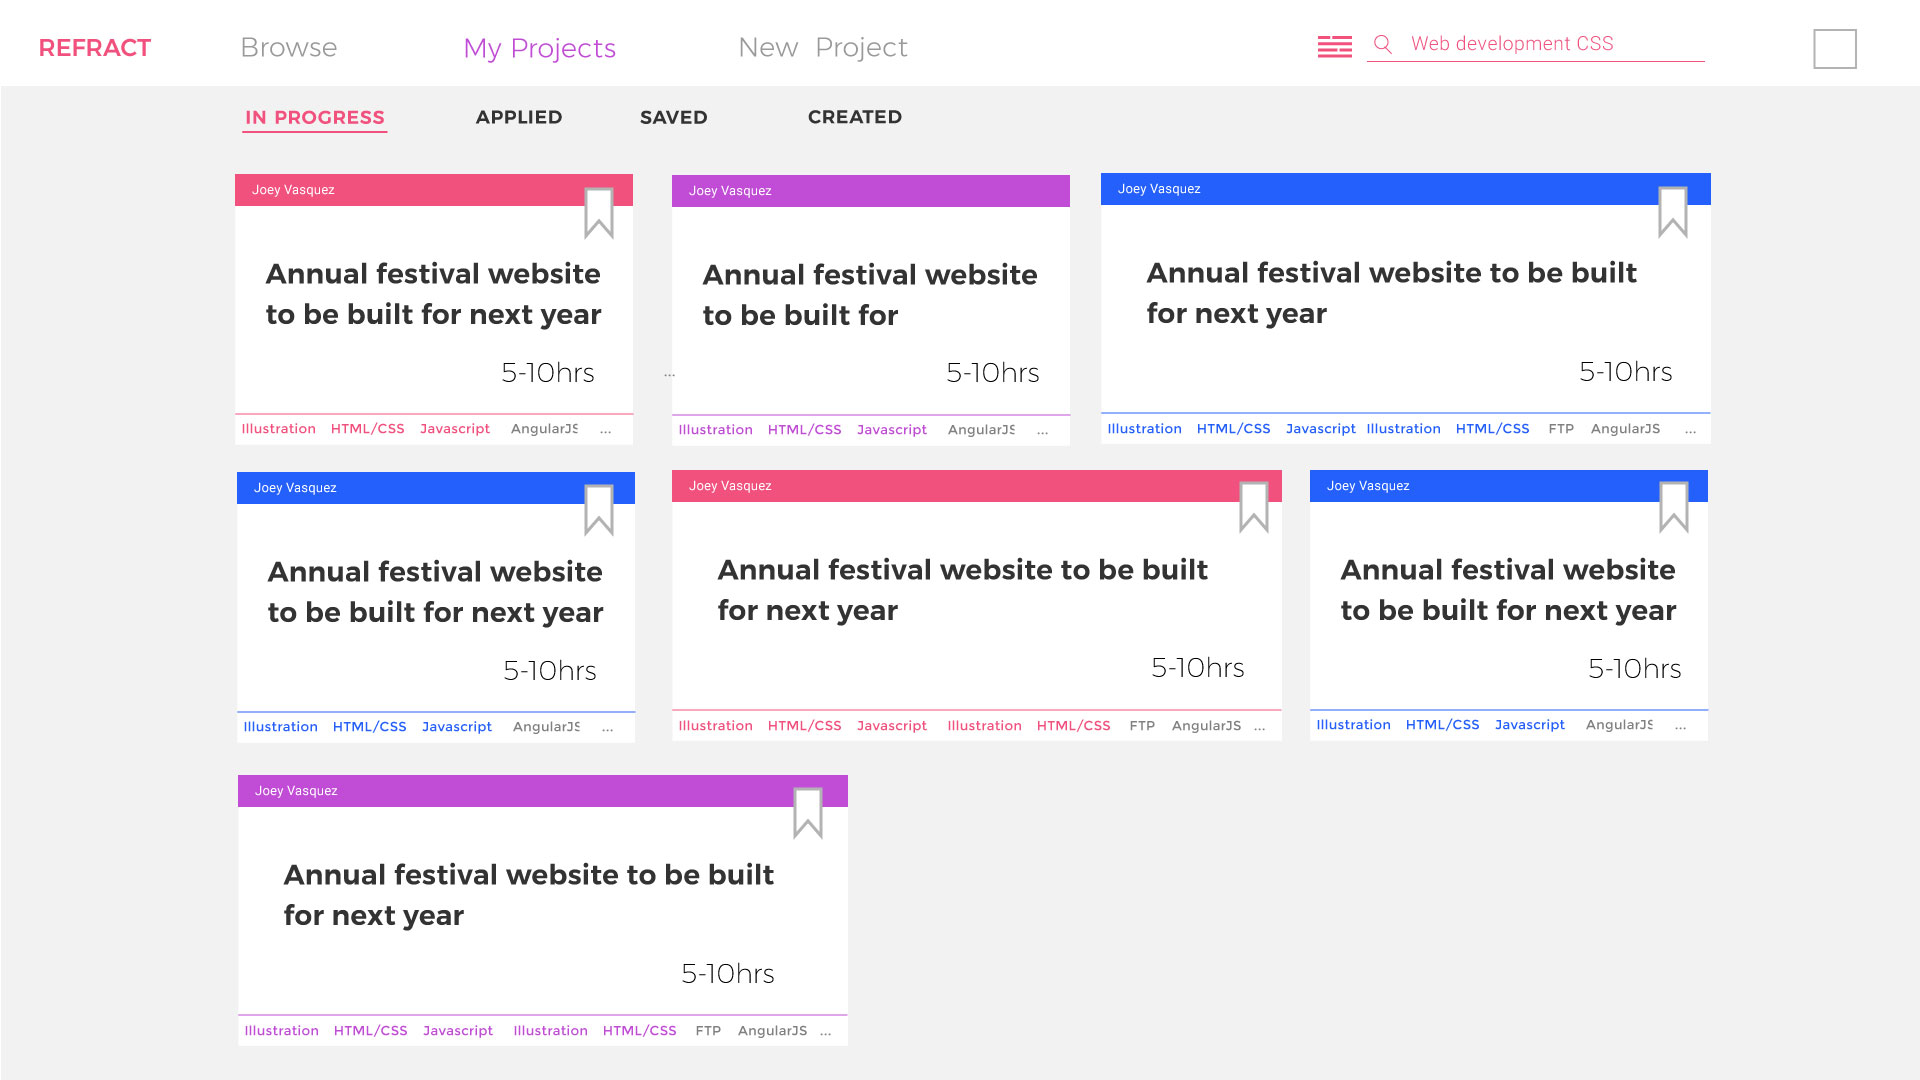Toggle bookmark on first pink card
The height and width of the screenshot is (1080, 1920).
pos(598,212)
